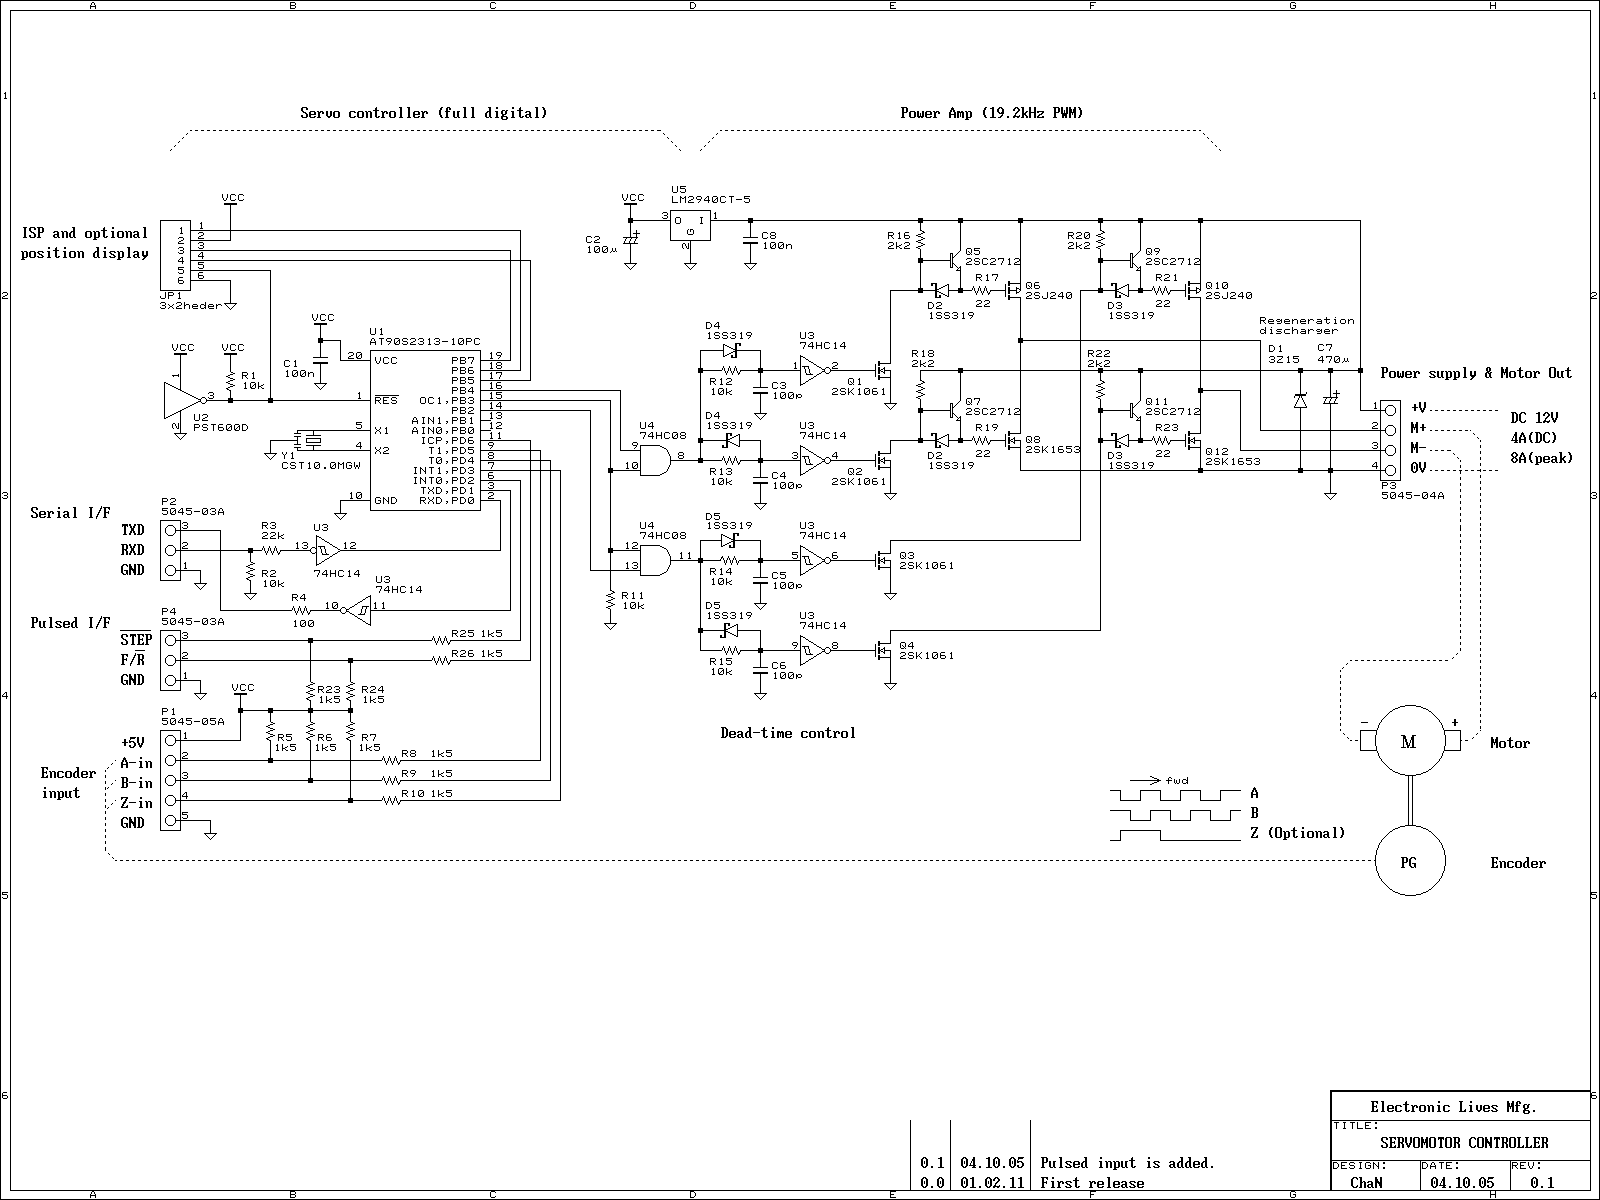Click the motor symbol labeled M
Image resolution: width=1600 pixels, height=1200 pixels.
(x=1408, y=741)
